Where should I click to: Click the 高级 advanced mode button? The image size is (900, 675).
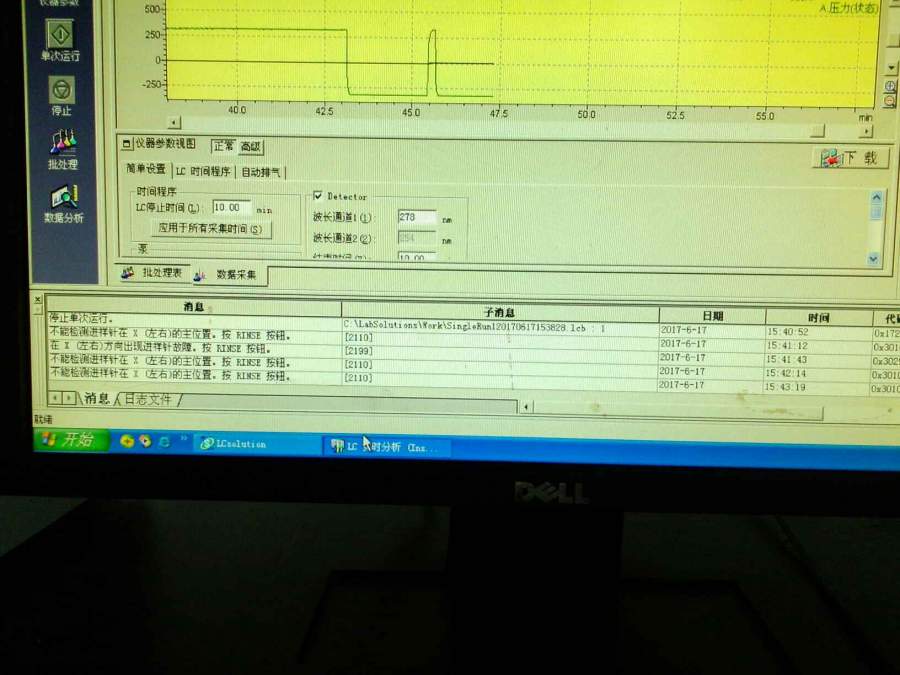click(x=250, y=147)
